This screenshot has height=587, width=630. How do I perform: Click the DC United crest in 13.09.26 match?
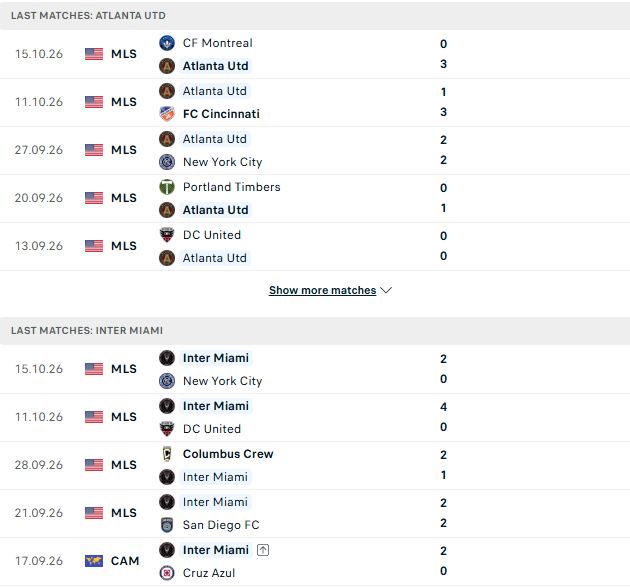click(167, 235)
